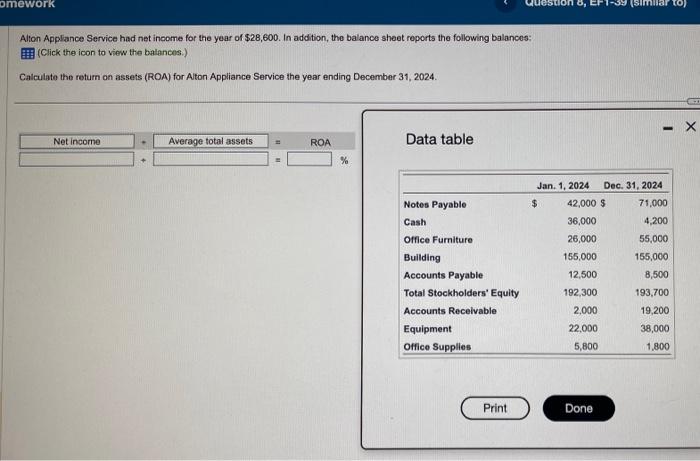The image size is (700, 461).
Task: Click the 26,000 Office Furniture value
Action: click(582, 239)
